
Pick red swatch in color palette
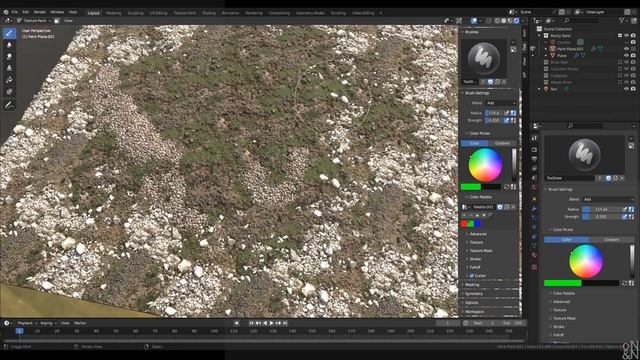[464, 224]
